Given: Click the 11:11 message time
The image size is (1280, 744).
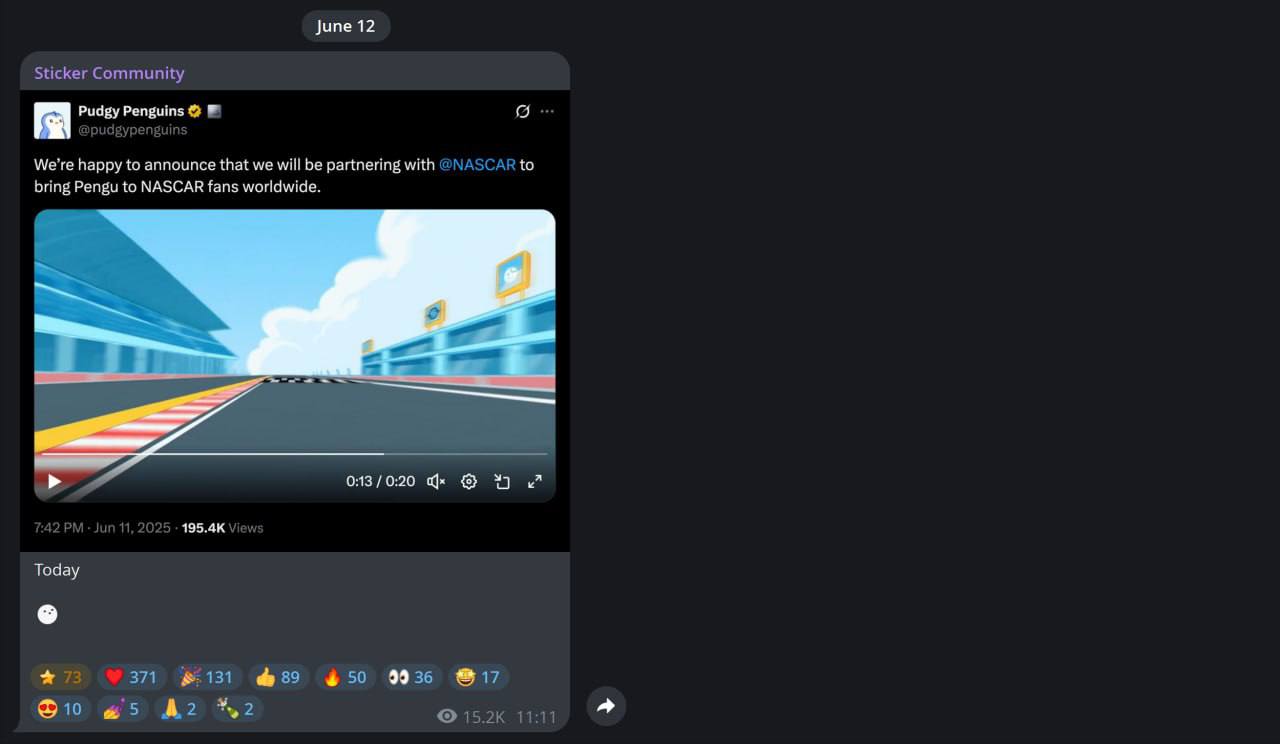Looking at the screenshot, I should coord(536,716).
